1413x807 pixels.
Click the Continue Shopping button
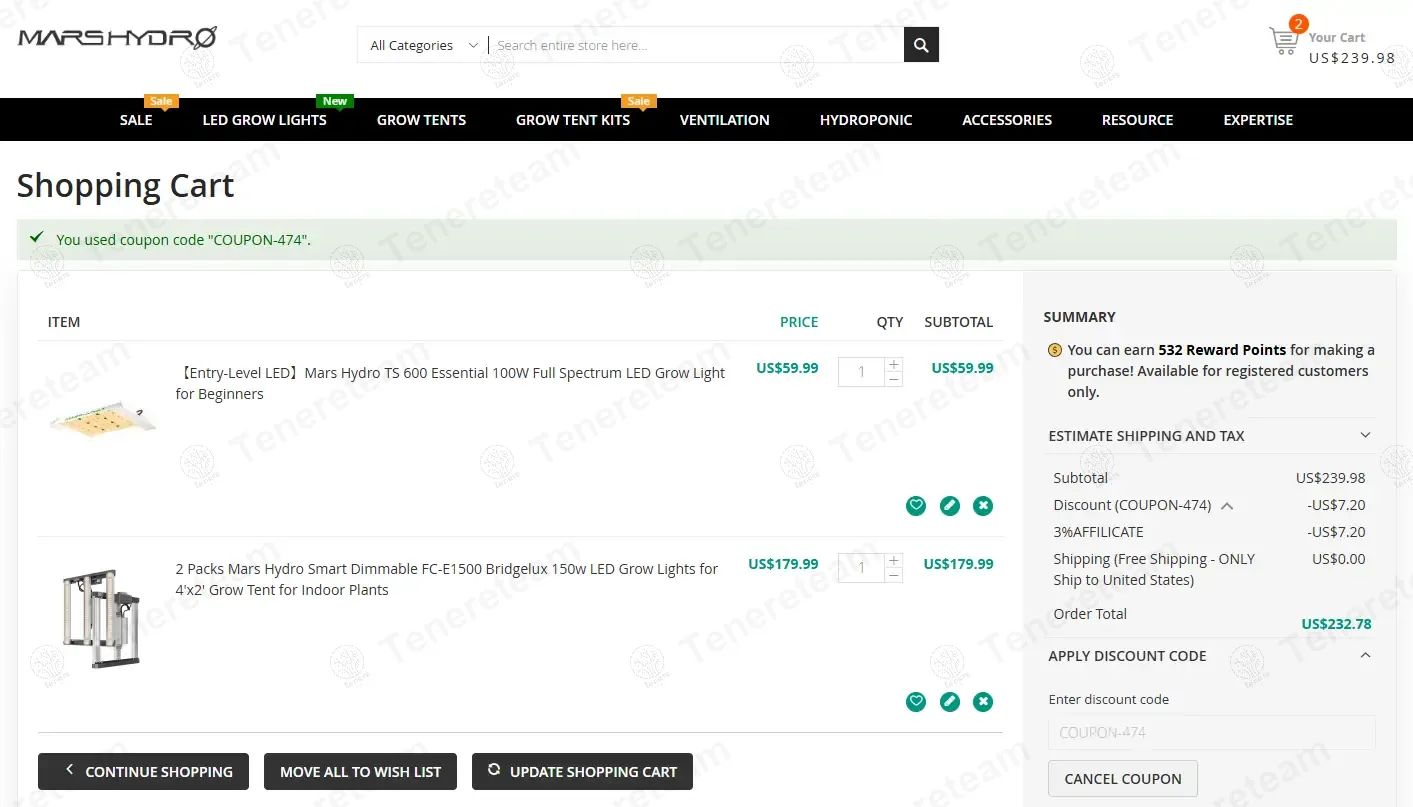[x=143, y=771]
